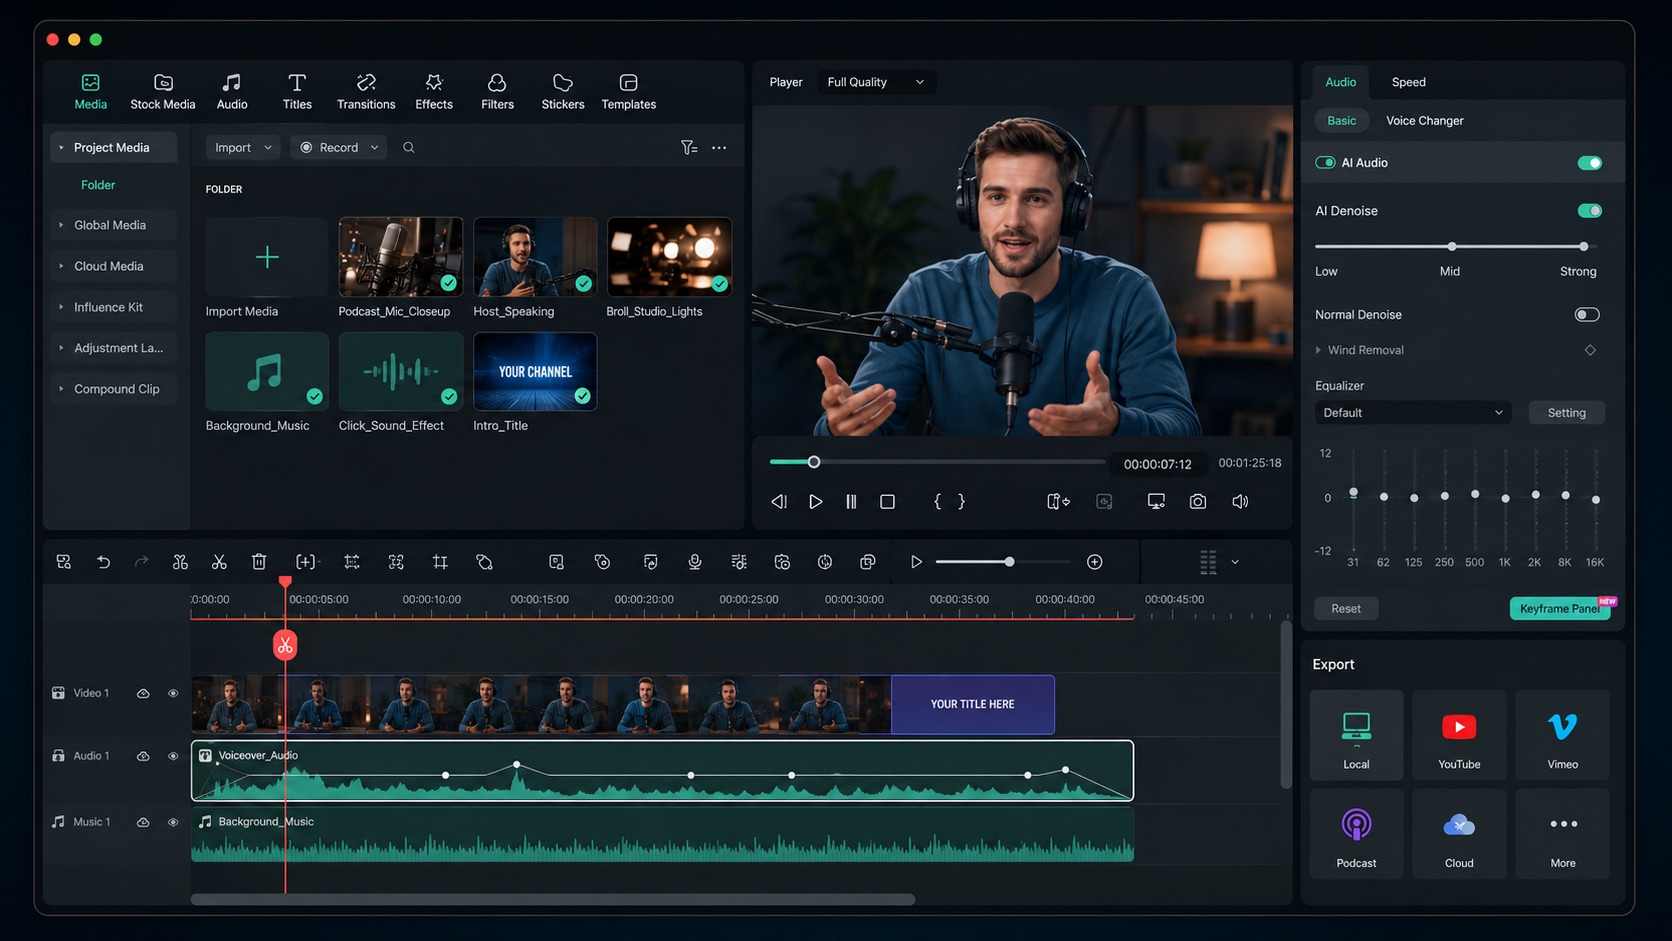Open timeline layout options chevron
The height and width of the screenshot is (941, 1672).
point(1235,562)
